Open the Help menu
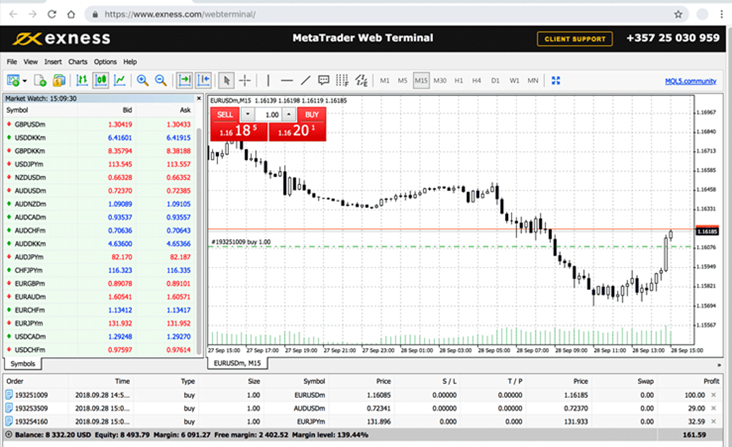Screen dimensions: 732x447 pos(130,62)
